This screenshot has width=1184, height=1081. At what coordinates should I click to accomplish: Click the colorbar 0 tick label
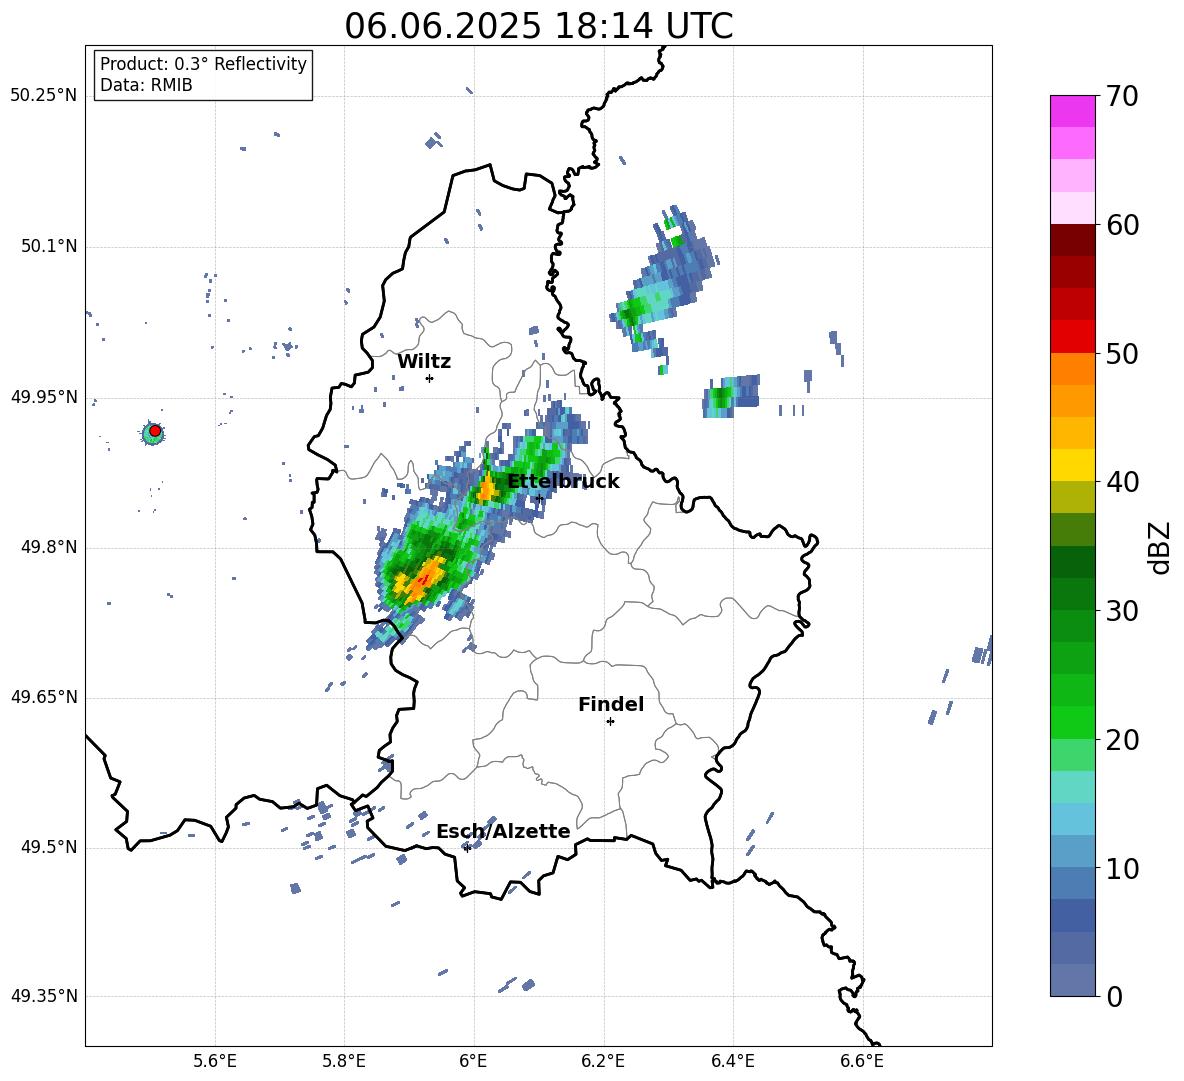pyautogui.click(x=1114, y=996)
